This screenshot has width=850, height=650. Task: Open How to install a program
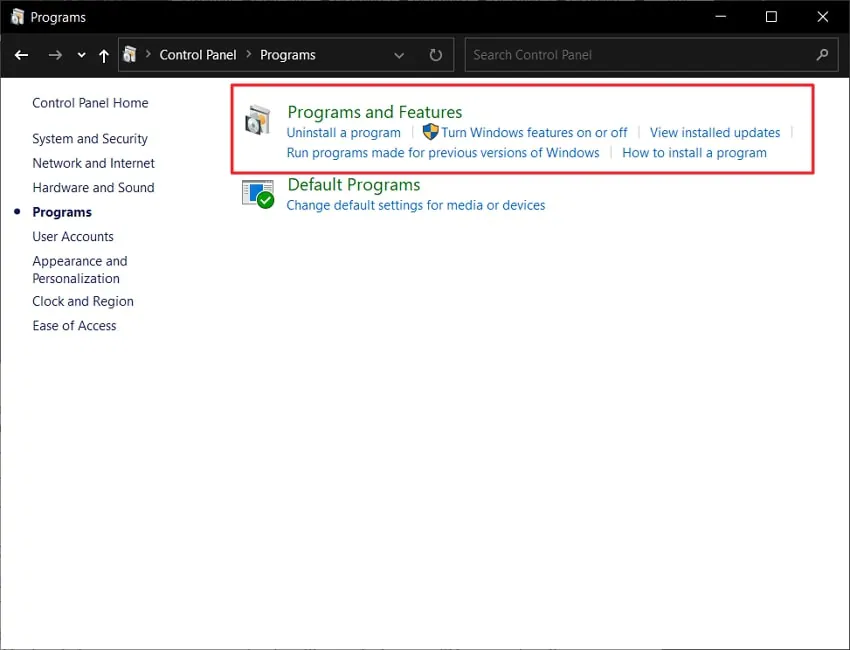point(694,153)
